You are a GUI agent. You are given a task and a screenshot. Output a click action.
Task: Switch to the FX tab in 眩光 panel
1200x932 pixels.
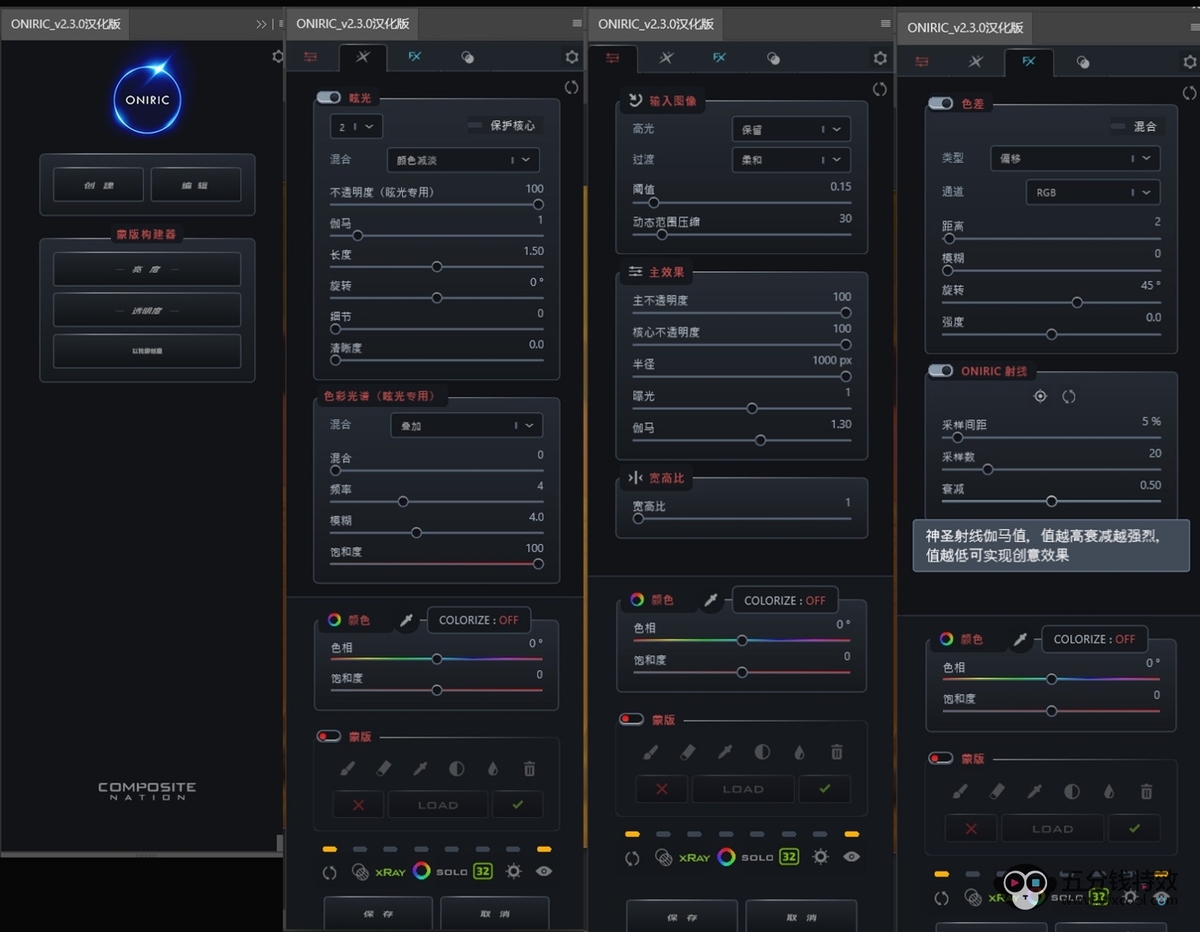[414, 57]
